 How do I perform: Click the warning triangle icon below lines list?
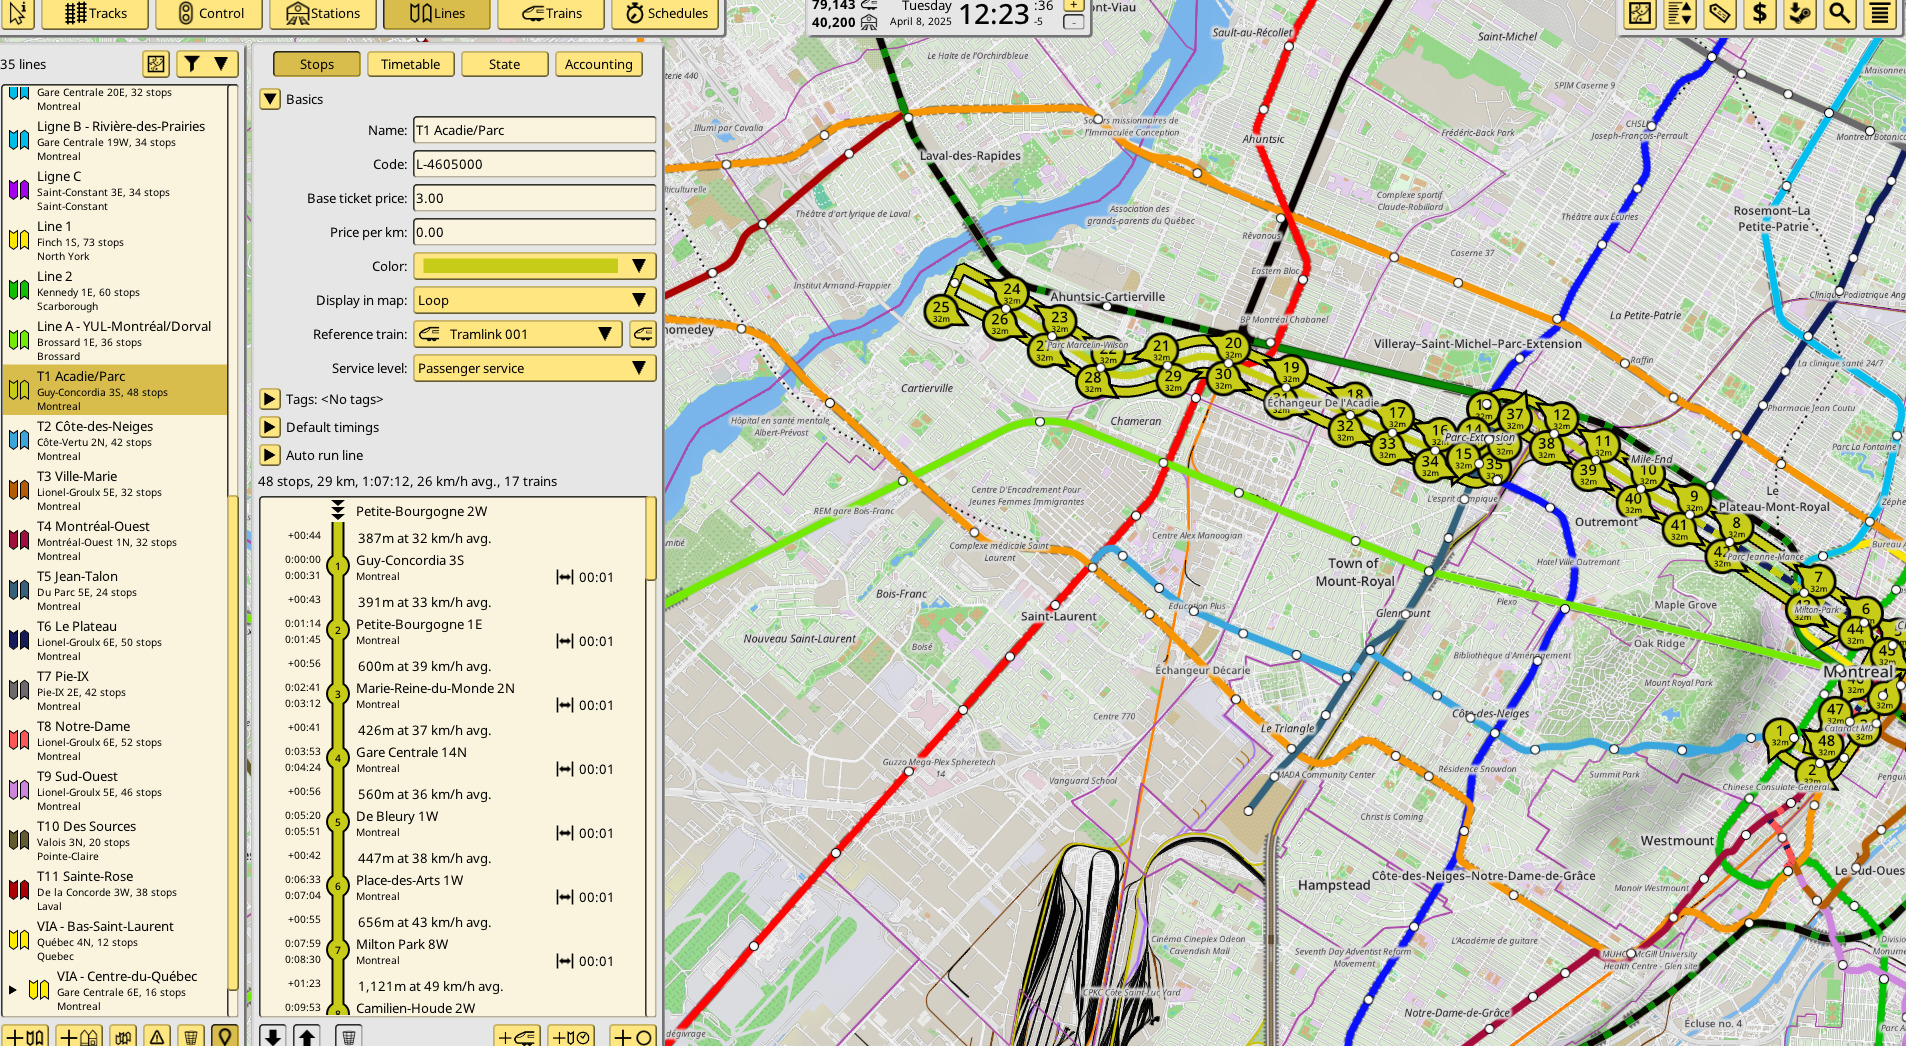coord(157,1036)
